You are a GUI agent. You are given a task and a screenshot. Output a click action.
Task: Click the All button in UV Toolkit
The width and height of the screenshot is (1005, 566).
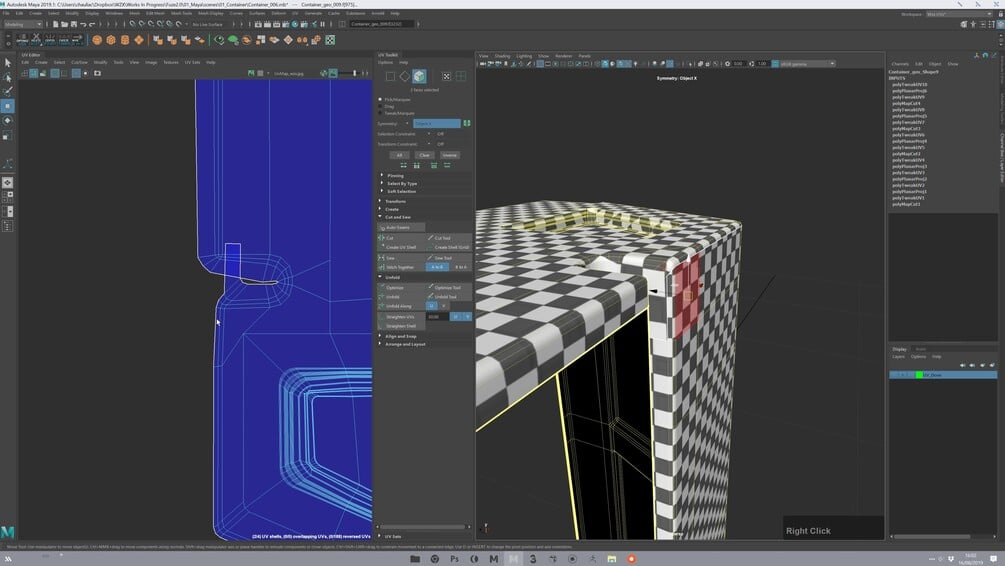coord(399,155)
